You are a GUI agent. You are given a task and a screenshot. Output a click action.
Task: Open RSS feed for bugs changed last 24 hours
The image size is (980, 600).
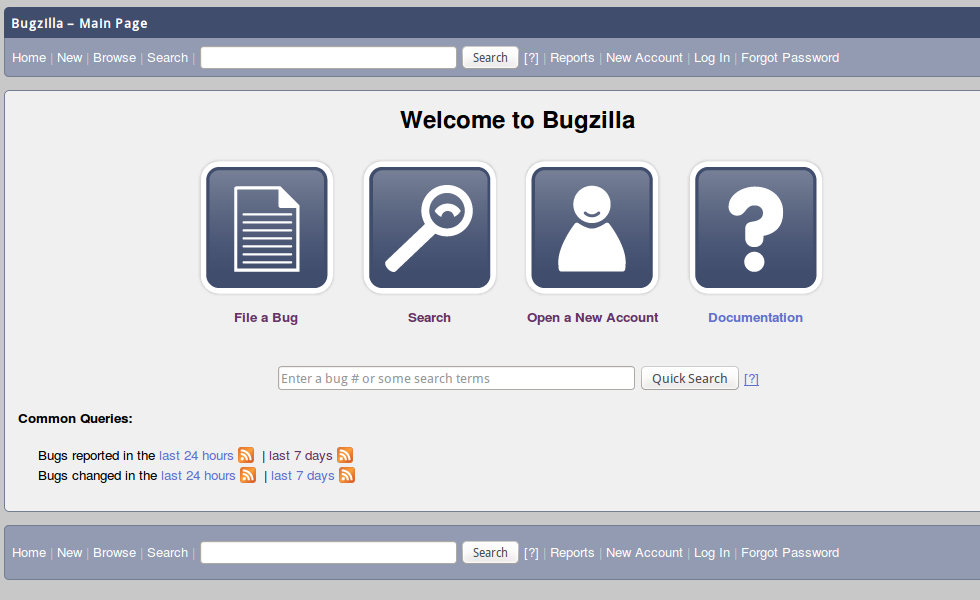[x=248, y=475]
